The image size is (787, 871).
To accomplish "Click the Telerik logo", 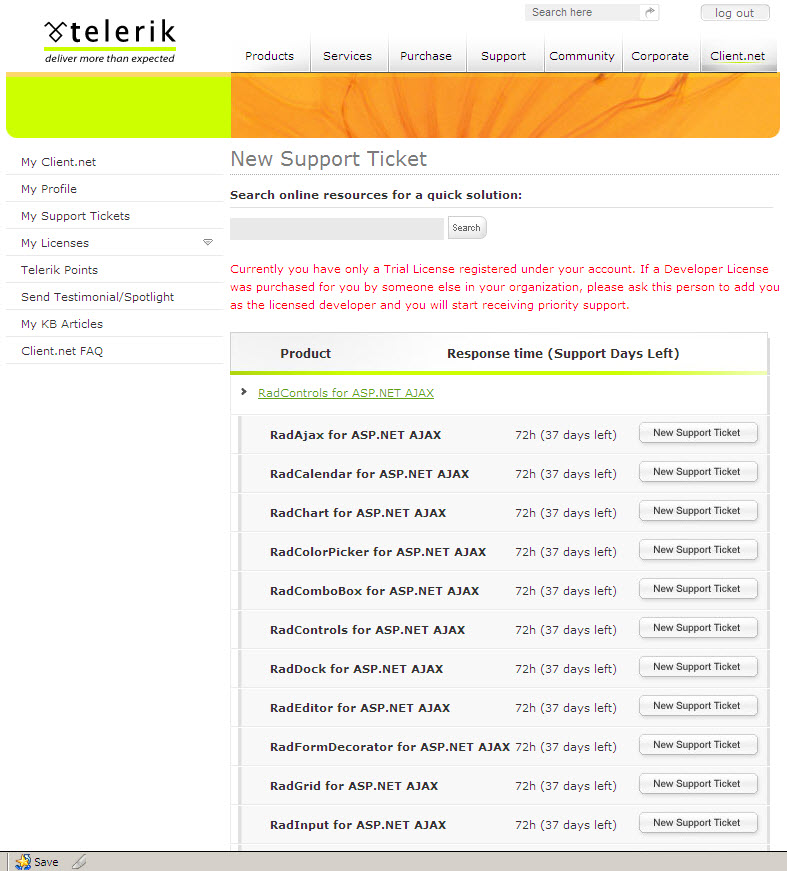I will coord(109,42).
